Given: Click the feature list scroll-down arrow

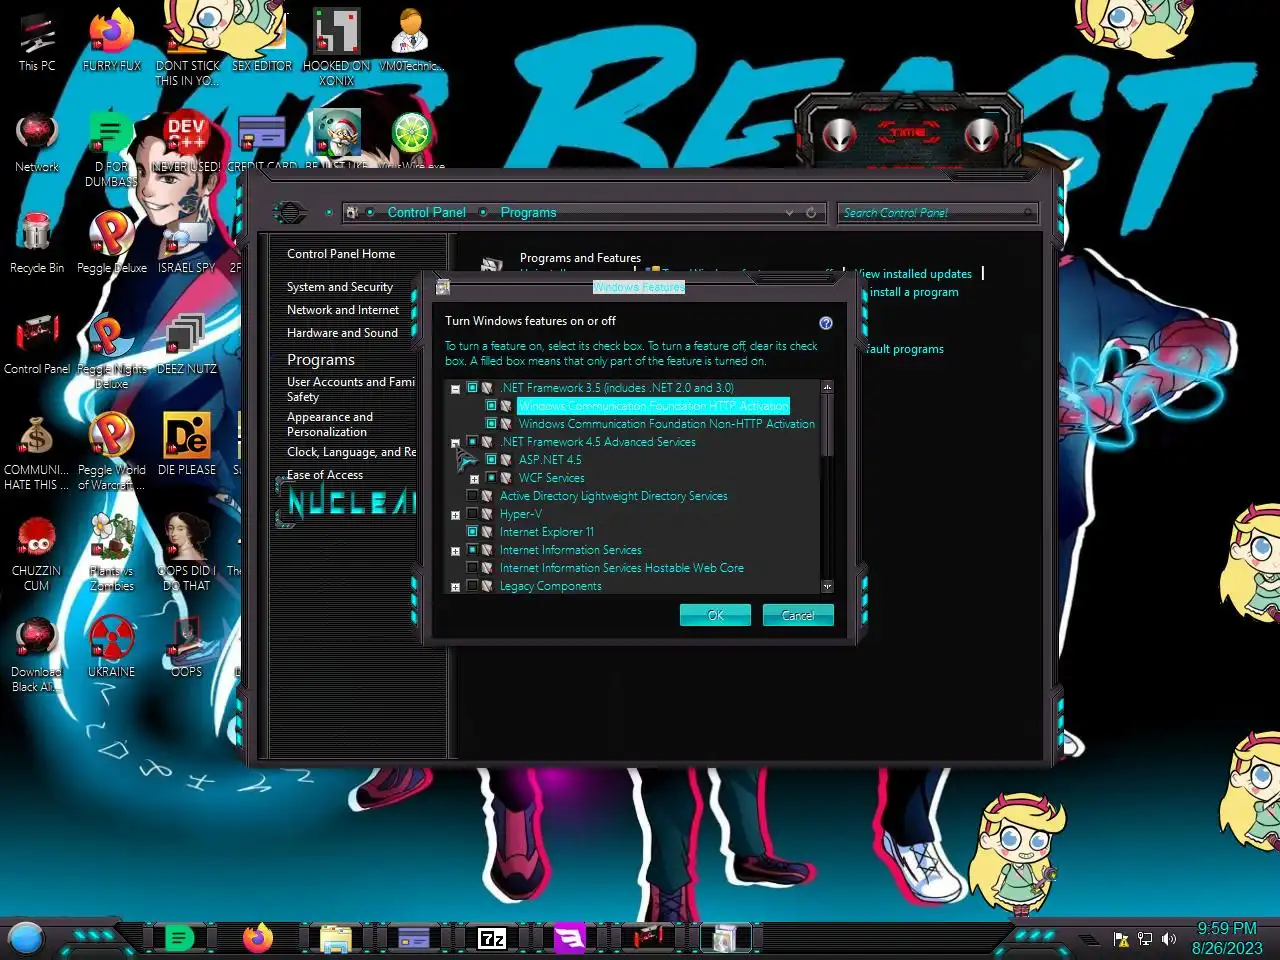Looking at the screenshot, I should pos(827,587).
